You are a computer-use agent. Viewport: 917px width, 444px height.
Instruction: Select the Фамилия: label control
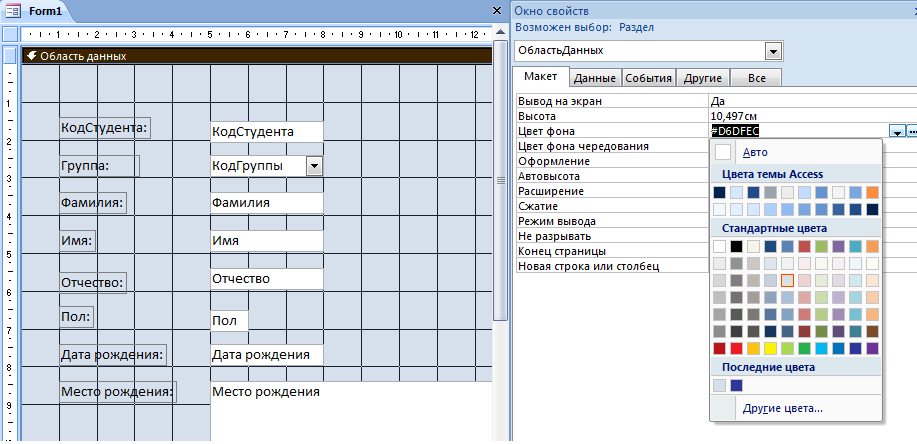[93, 204]
